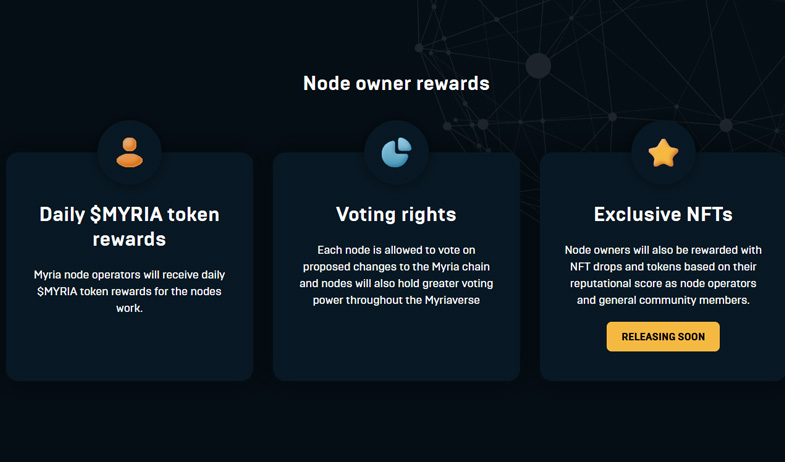The height and width of the screenshot is (462, 785).
Task: Click the circular badge around star
Action: (663, 152)
